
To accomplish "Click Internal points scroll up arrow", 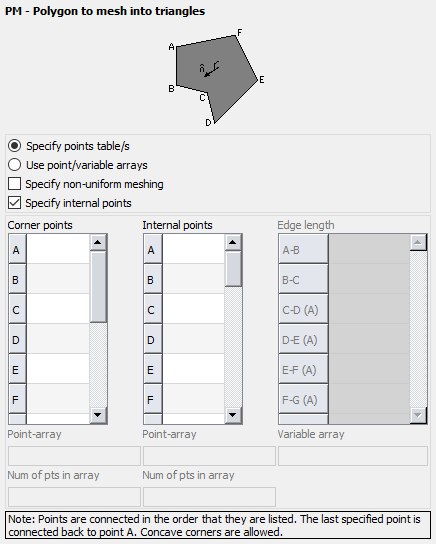I will pos(233,242).
